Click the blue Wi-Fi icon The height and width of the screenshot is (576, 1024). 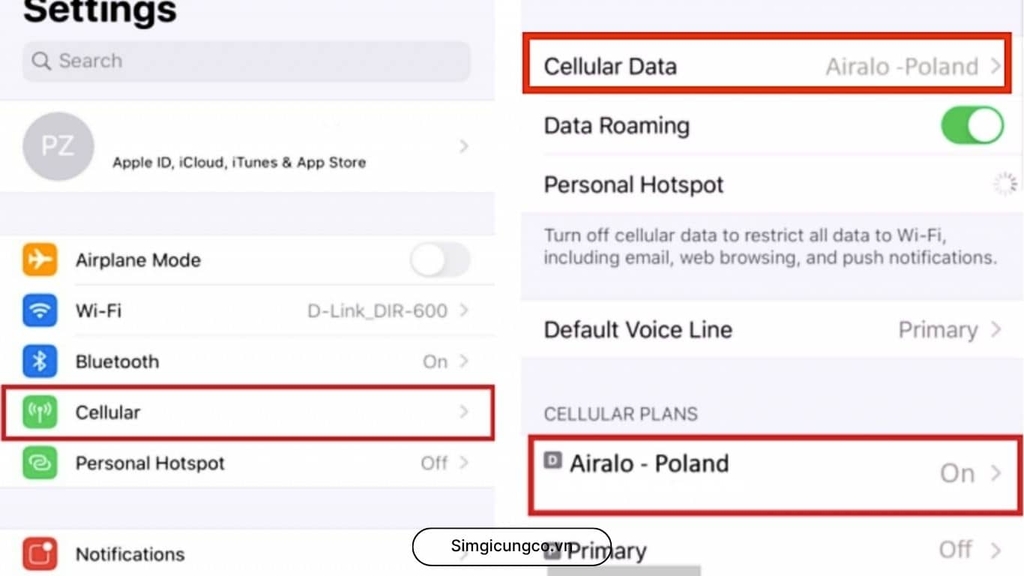[40, 311]
